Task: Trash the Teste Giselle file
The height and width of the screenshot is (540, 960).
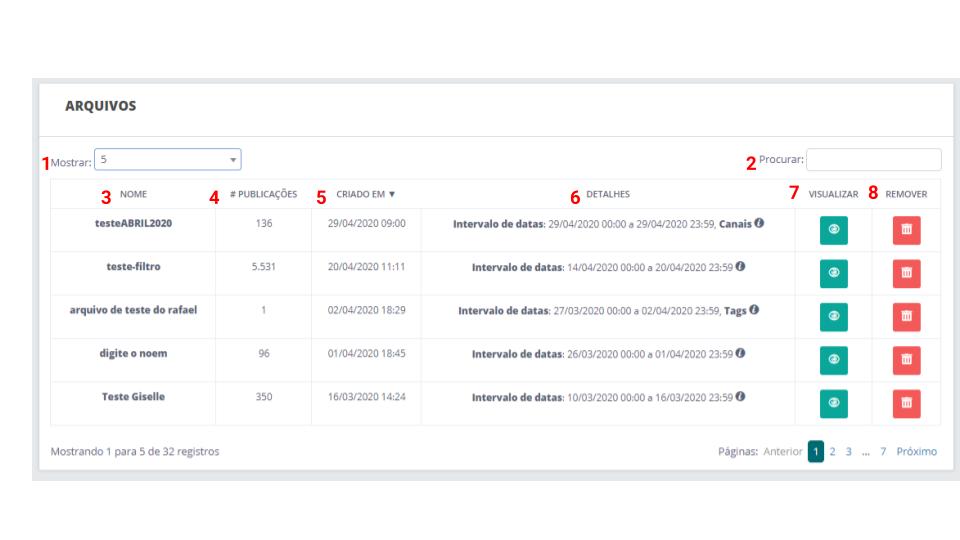Action: pos(906,402)
